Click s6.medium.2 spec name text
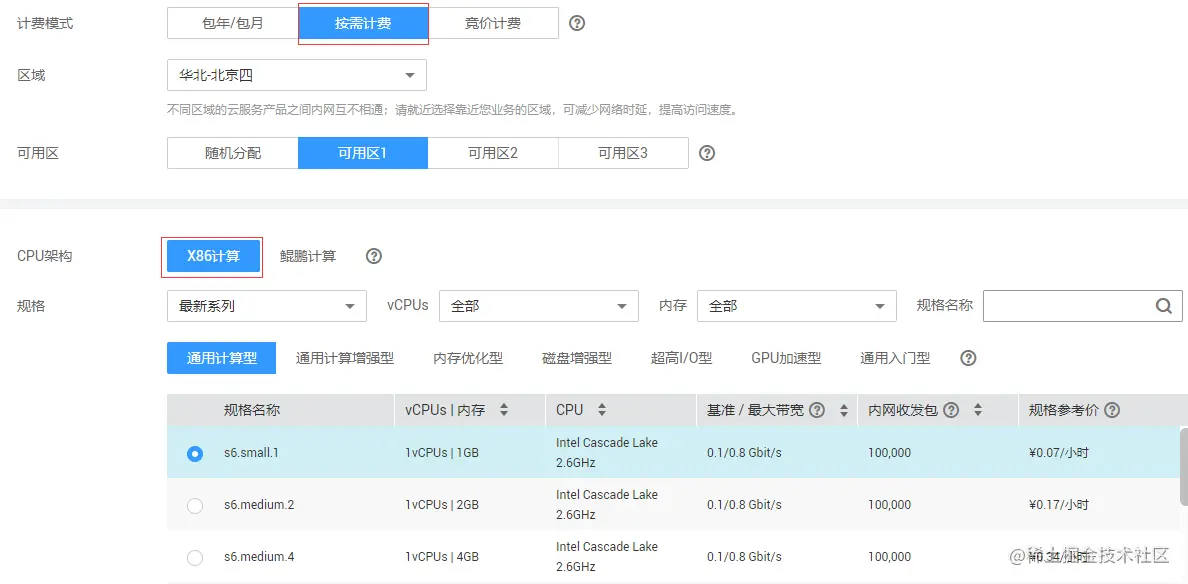Image resolution: width=1188 pixels, height=584 pixels. click(259, 504)
